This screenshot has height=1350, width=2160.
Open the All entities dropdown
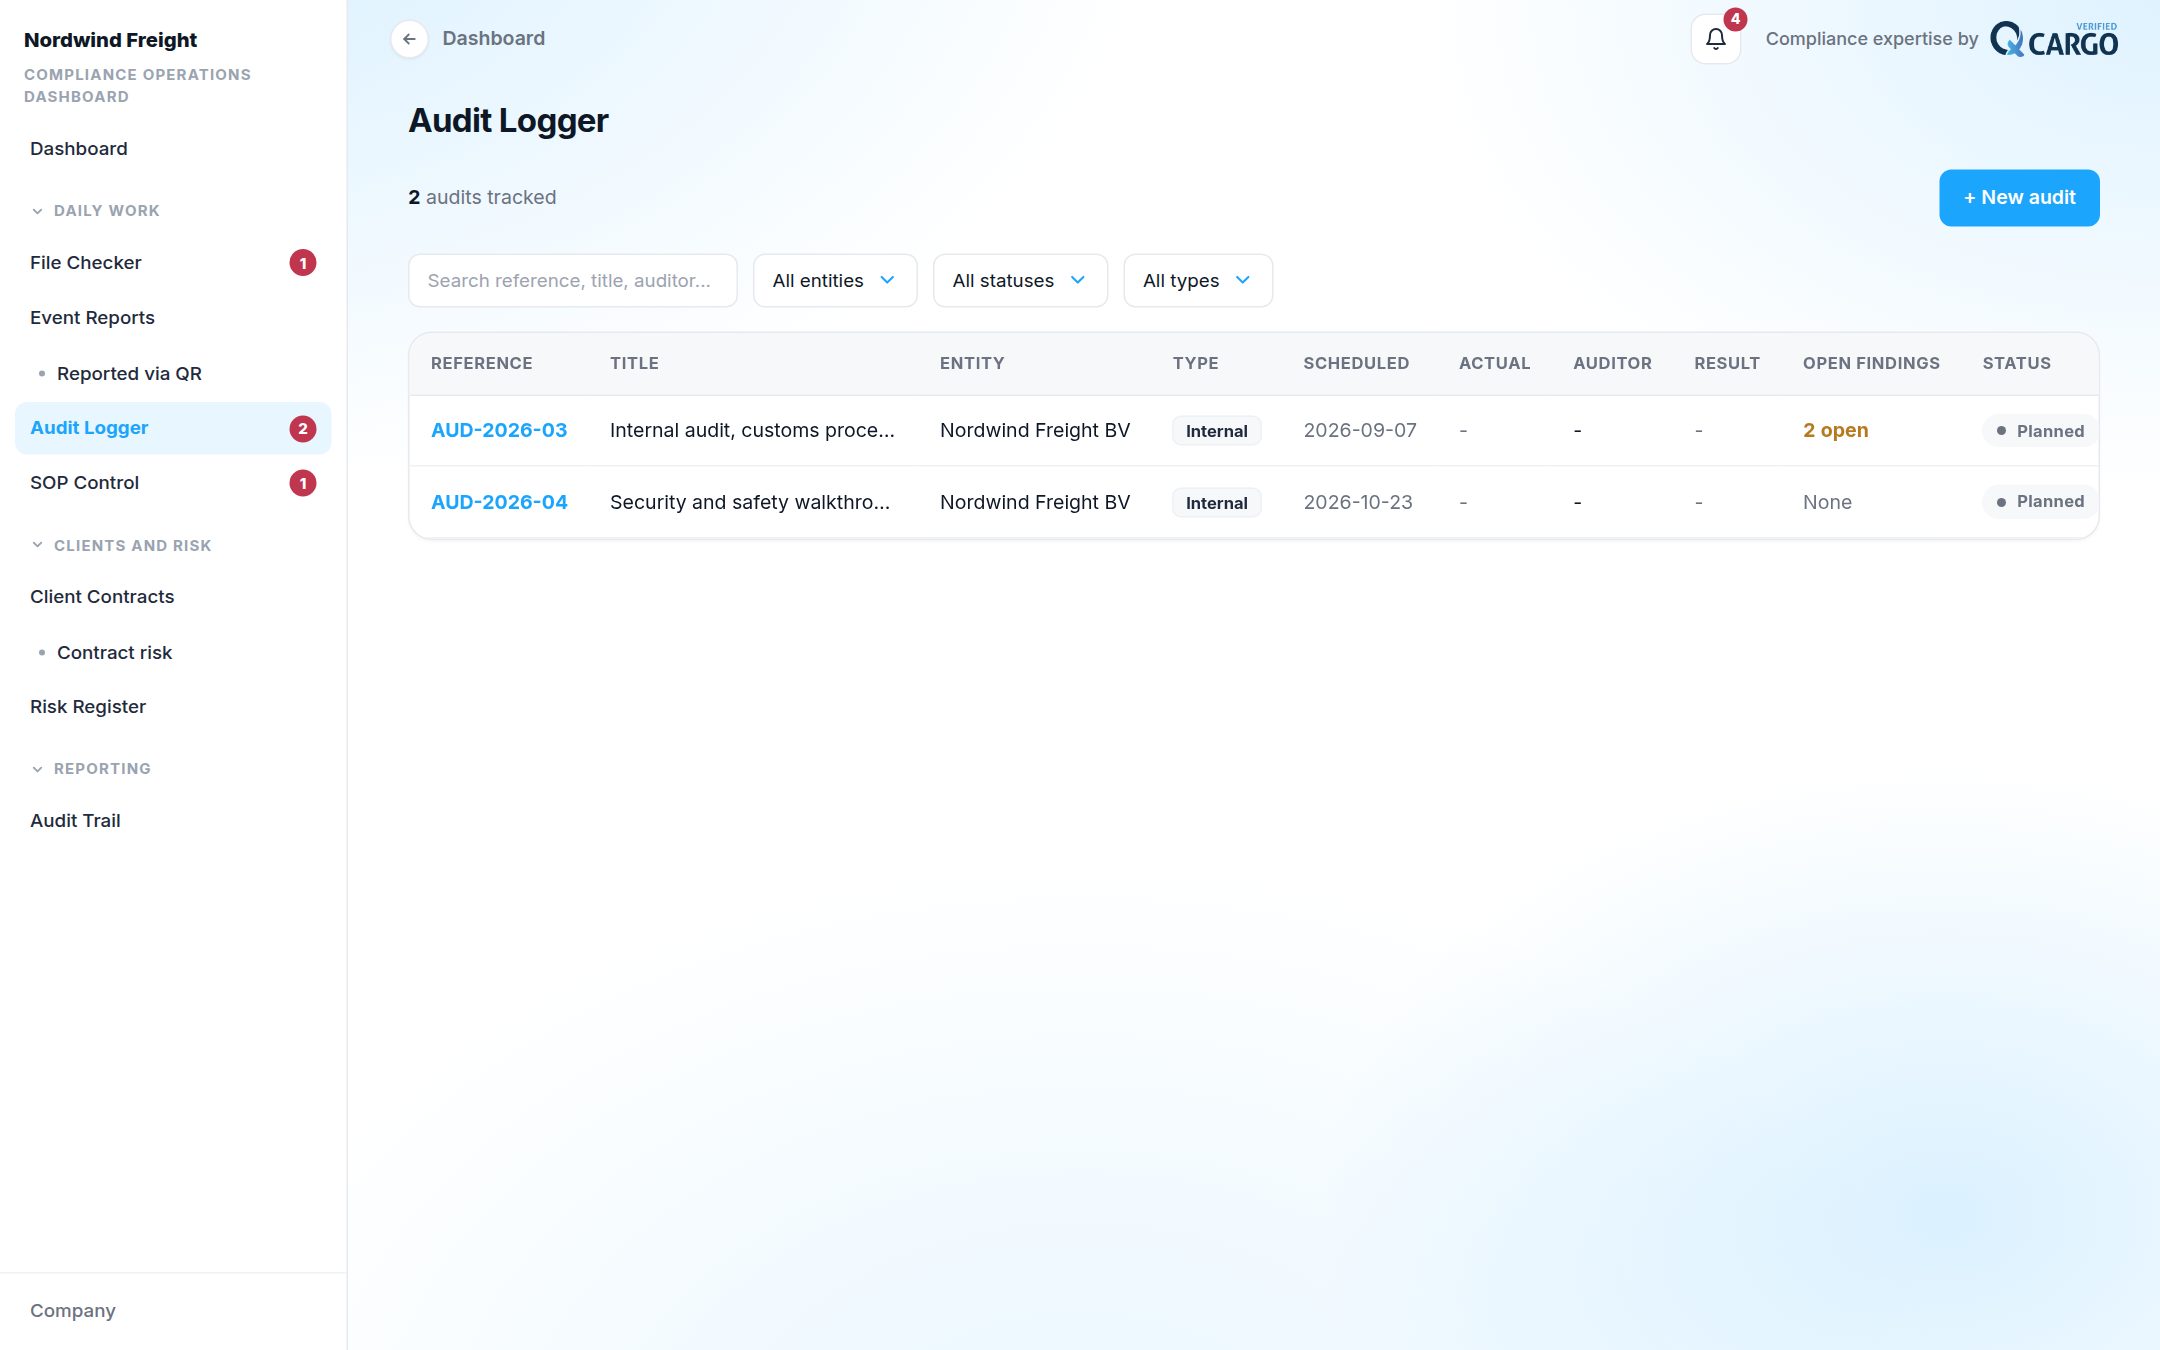[834, 281]
